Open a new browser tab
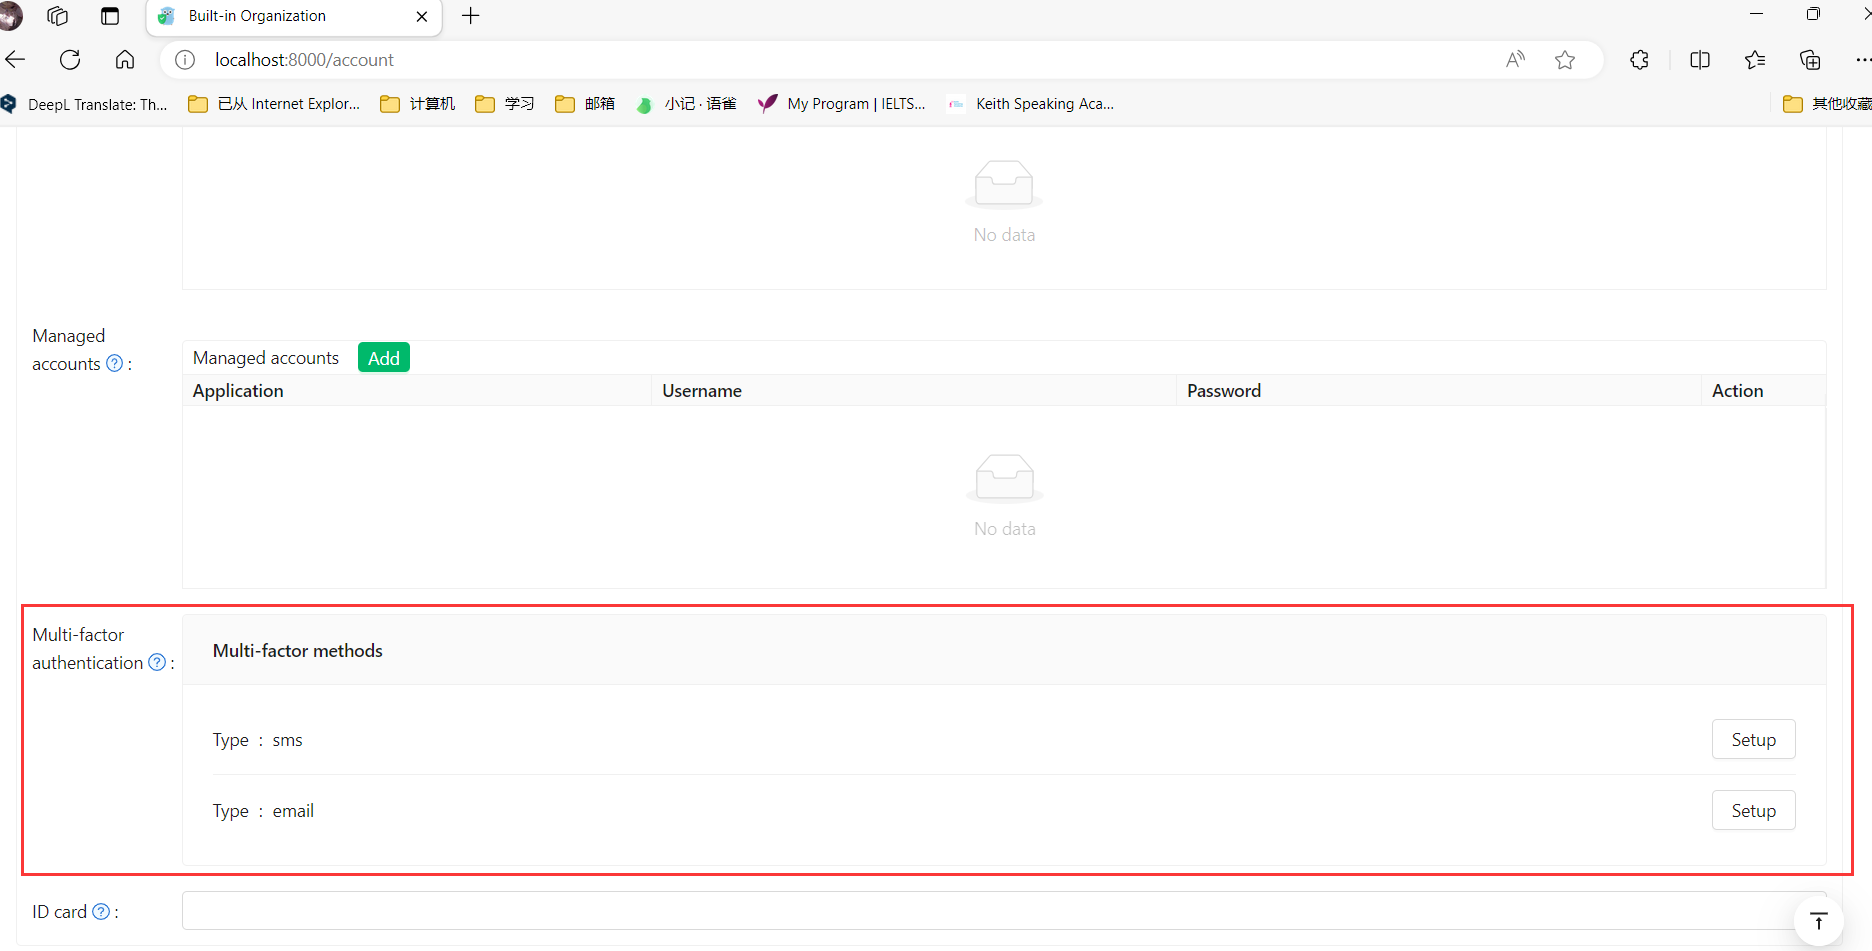1872x951 pixels. pyautogui.click(x=470, y=16)
